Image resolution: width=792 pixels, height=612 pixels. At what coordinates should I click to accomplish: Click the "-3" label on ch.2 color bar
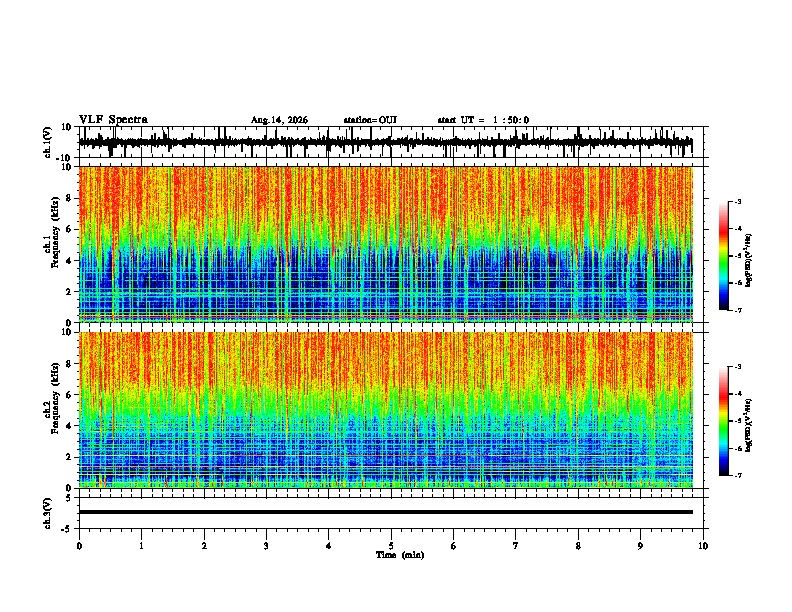[737, 367]
